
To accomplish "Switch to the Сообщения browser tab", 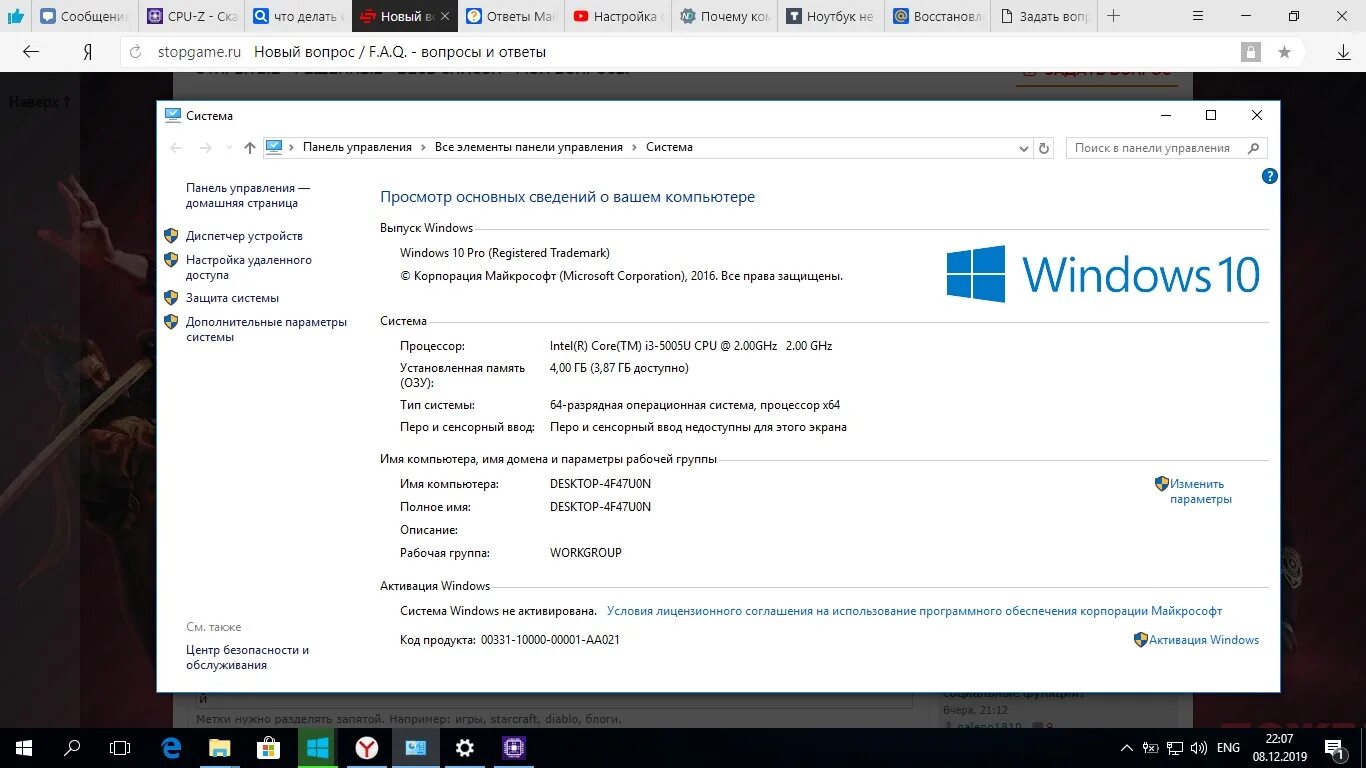I will click(86, 16).
